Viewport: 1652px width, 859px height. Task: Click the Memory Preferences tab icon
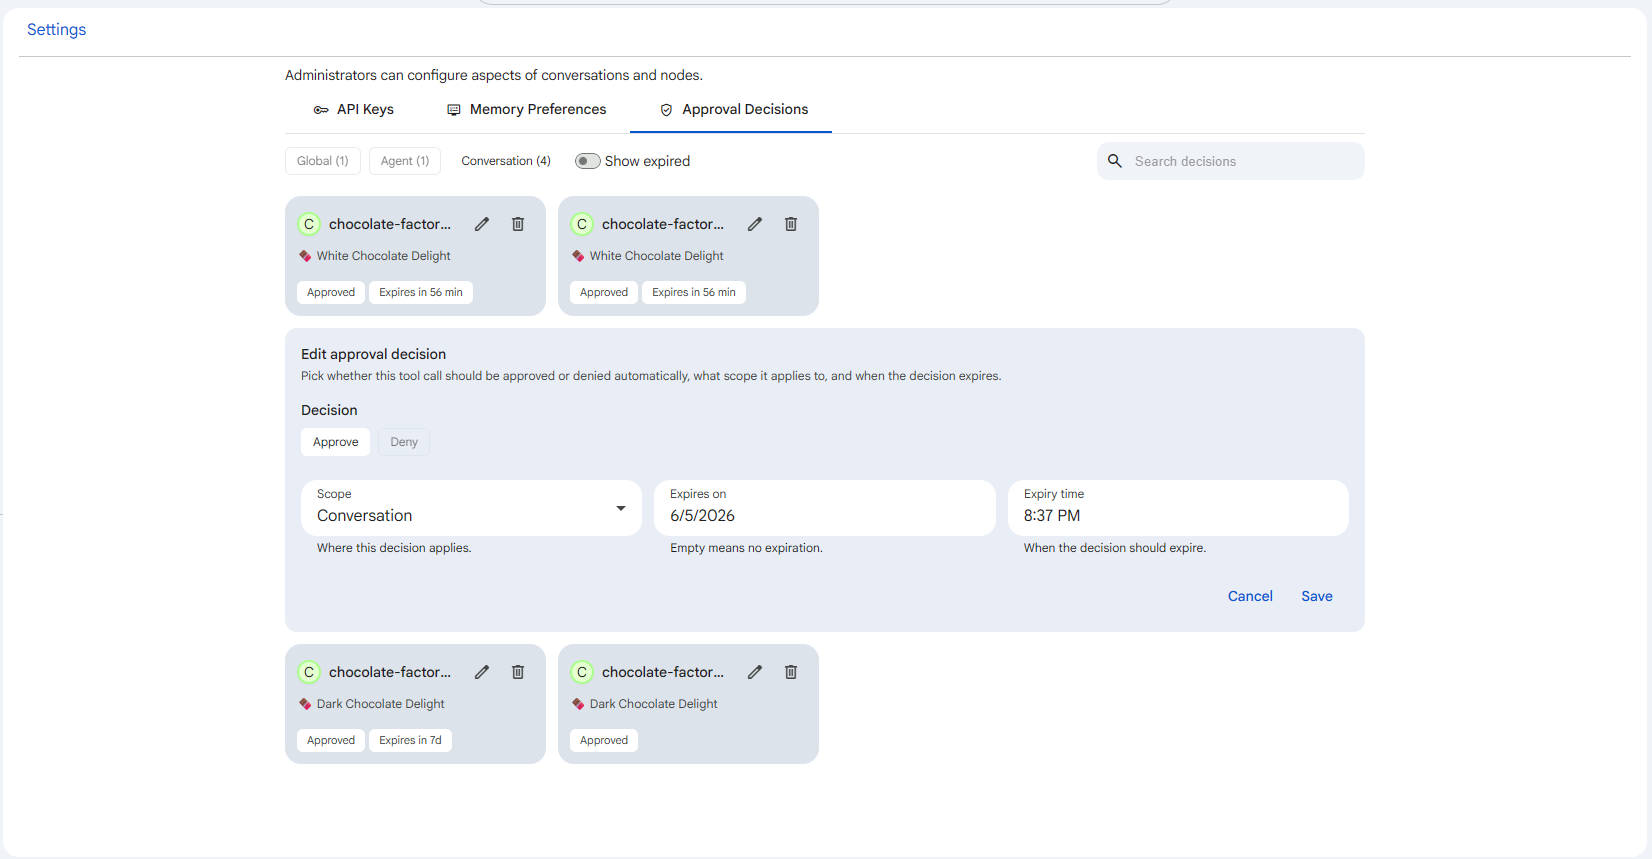coord(454,110)
